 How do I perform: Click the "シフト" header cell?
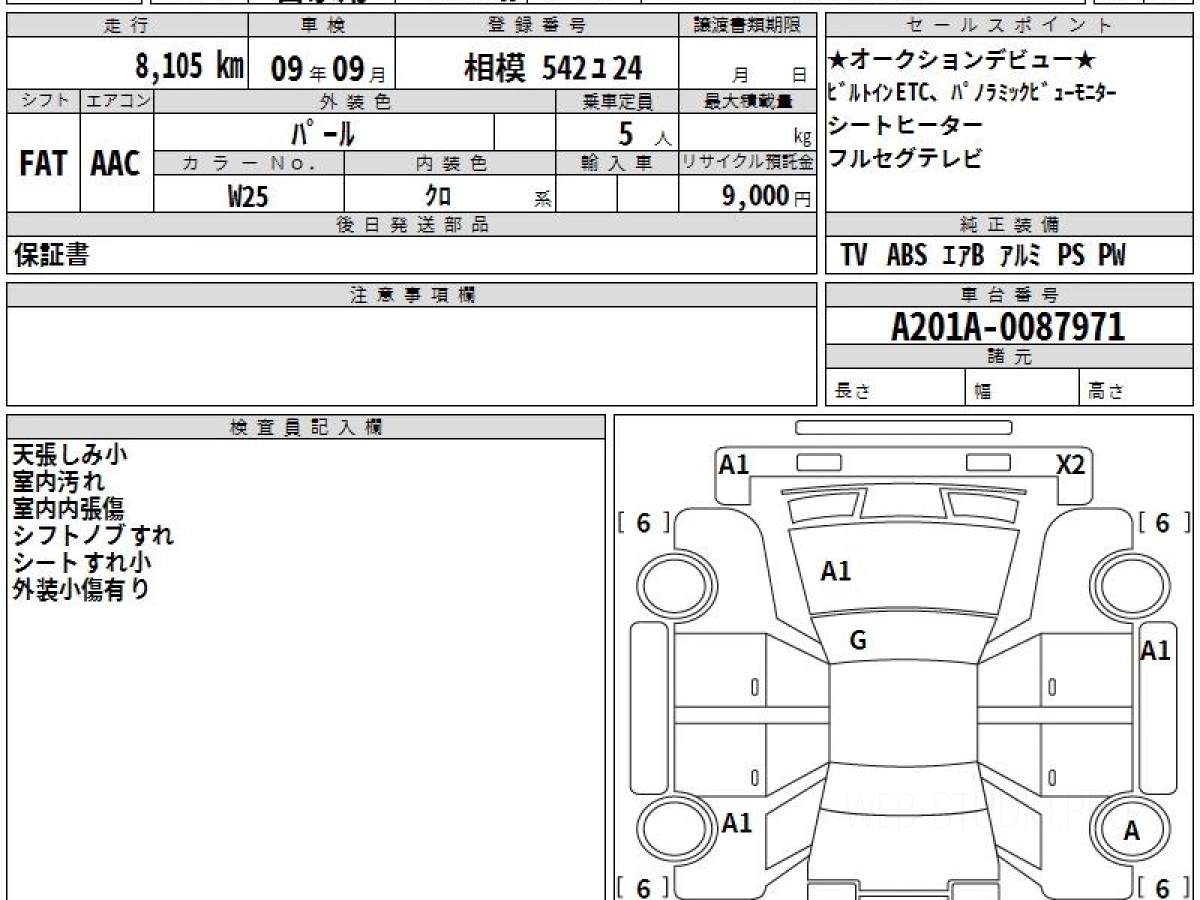[x=43, y=101]
